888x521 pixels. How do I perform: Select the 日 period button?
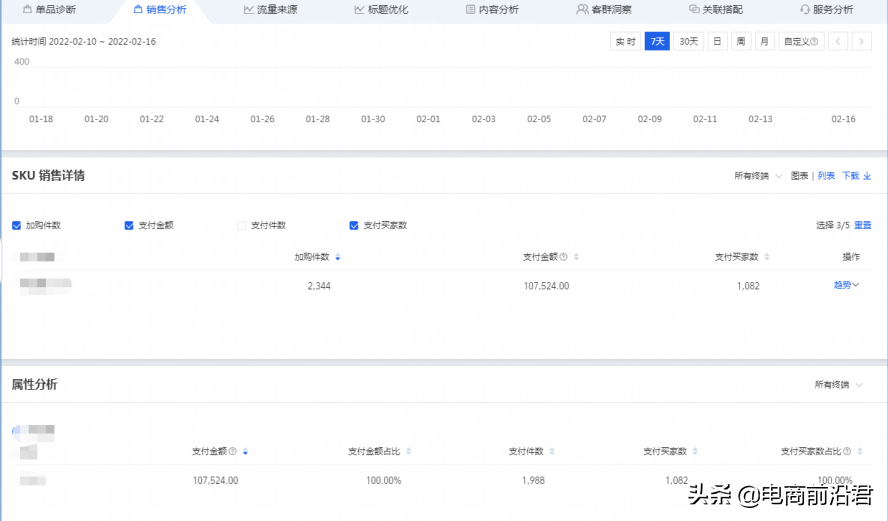pyautogui.click(x=717, y=41)
